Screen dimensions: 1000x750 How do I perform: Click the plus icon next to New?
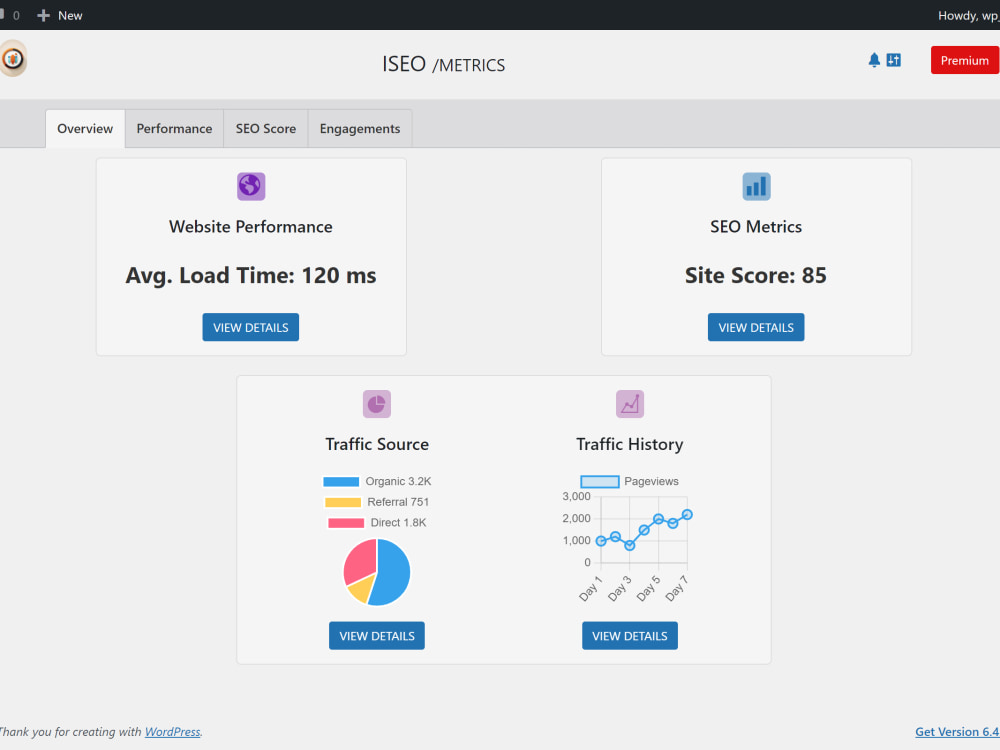pos(43,15)
